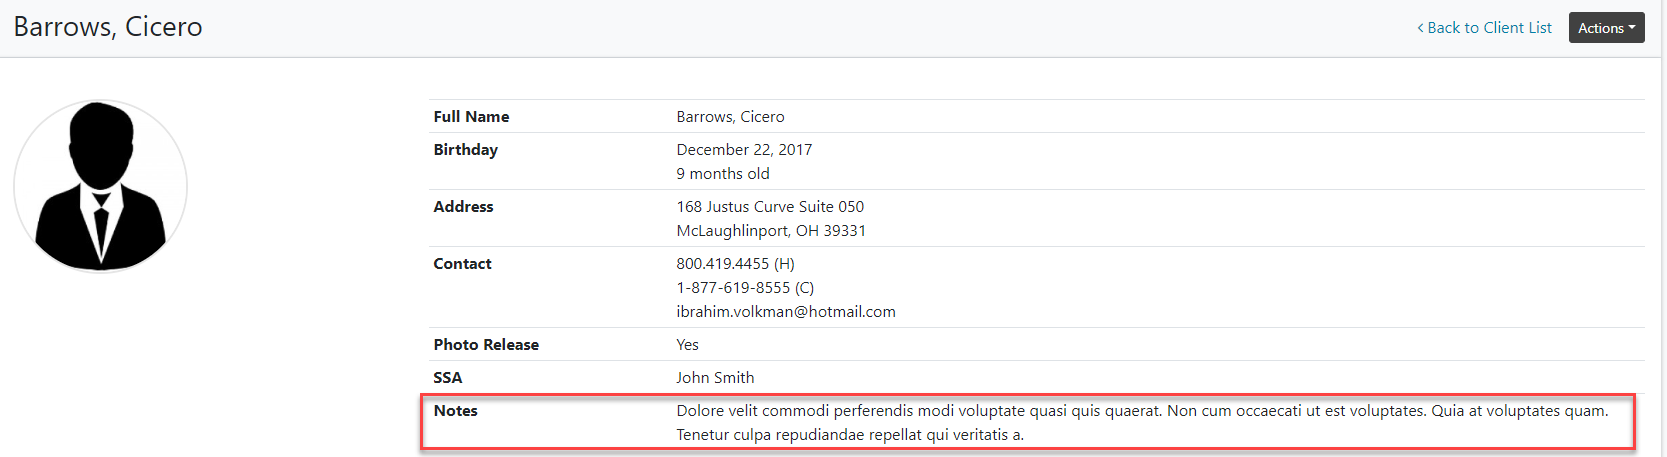1667x457 pixels.
Task: Click the street address 168 Justus Curve
Action: pos(770,207)
